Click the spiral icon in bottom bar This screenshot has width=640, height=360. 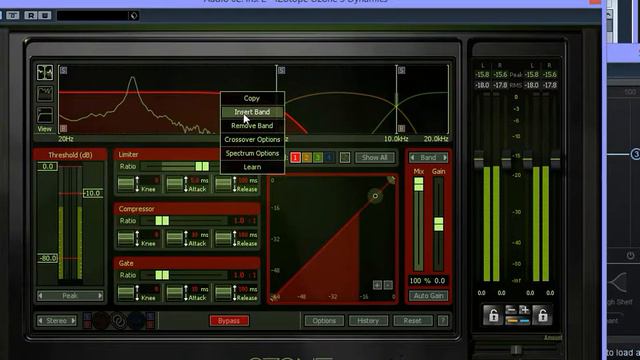coord(119,321)
